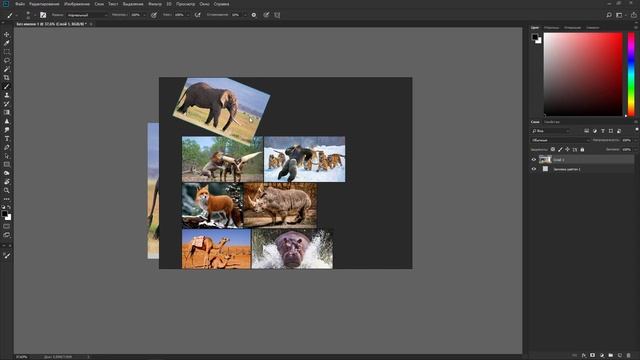
Task: Filter layers by type layers
Action: (x=603, y=131)
